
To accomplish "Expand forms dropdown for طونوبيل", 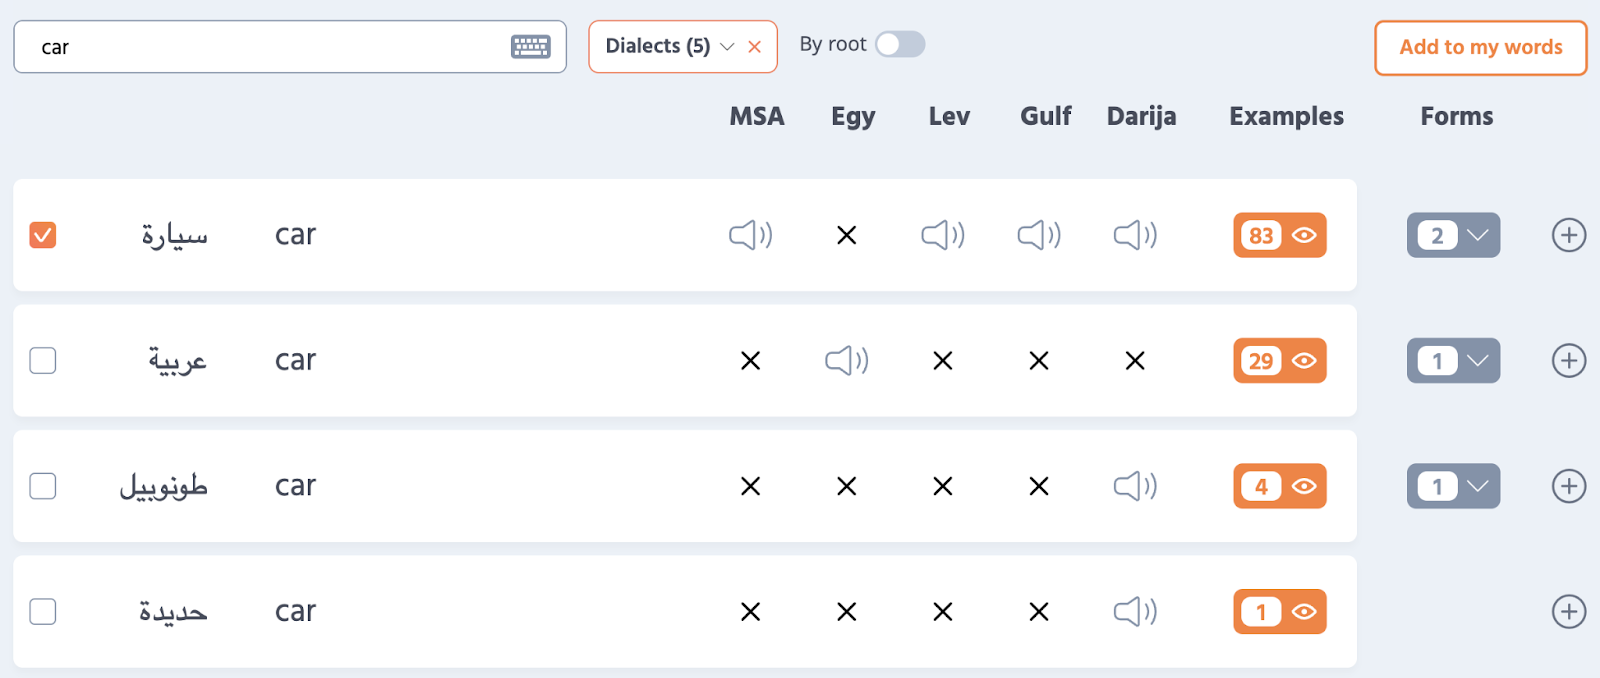I will (x=1453, y=486).
